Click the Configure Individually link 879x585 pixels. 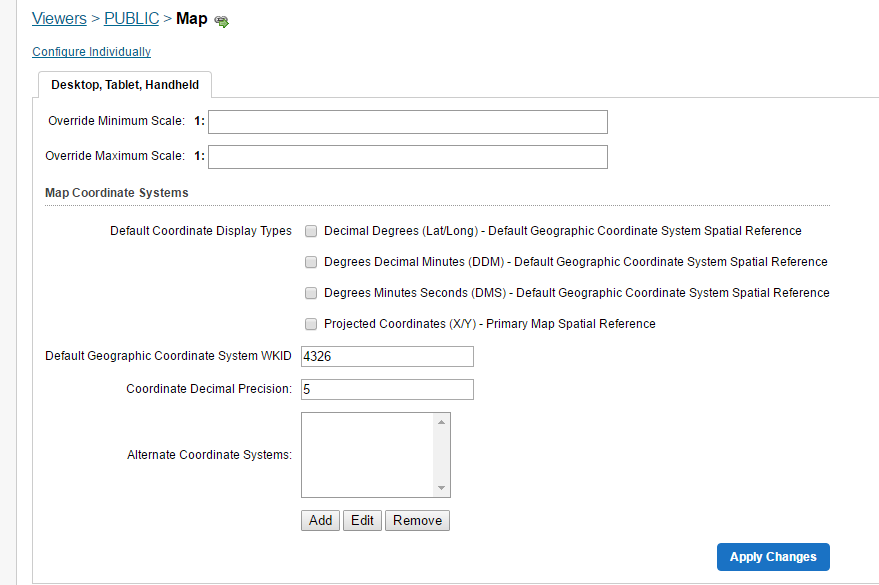click(x=91, y=52)
